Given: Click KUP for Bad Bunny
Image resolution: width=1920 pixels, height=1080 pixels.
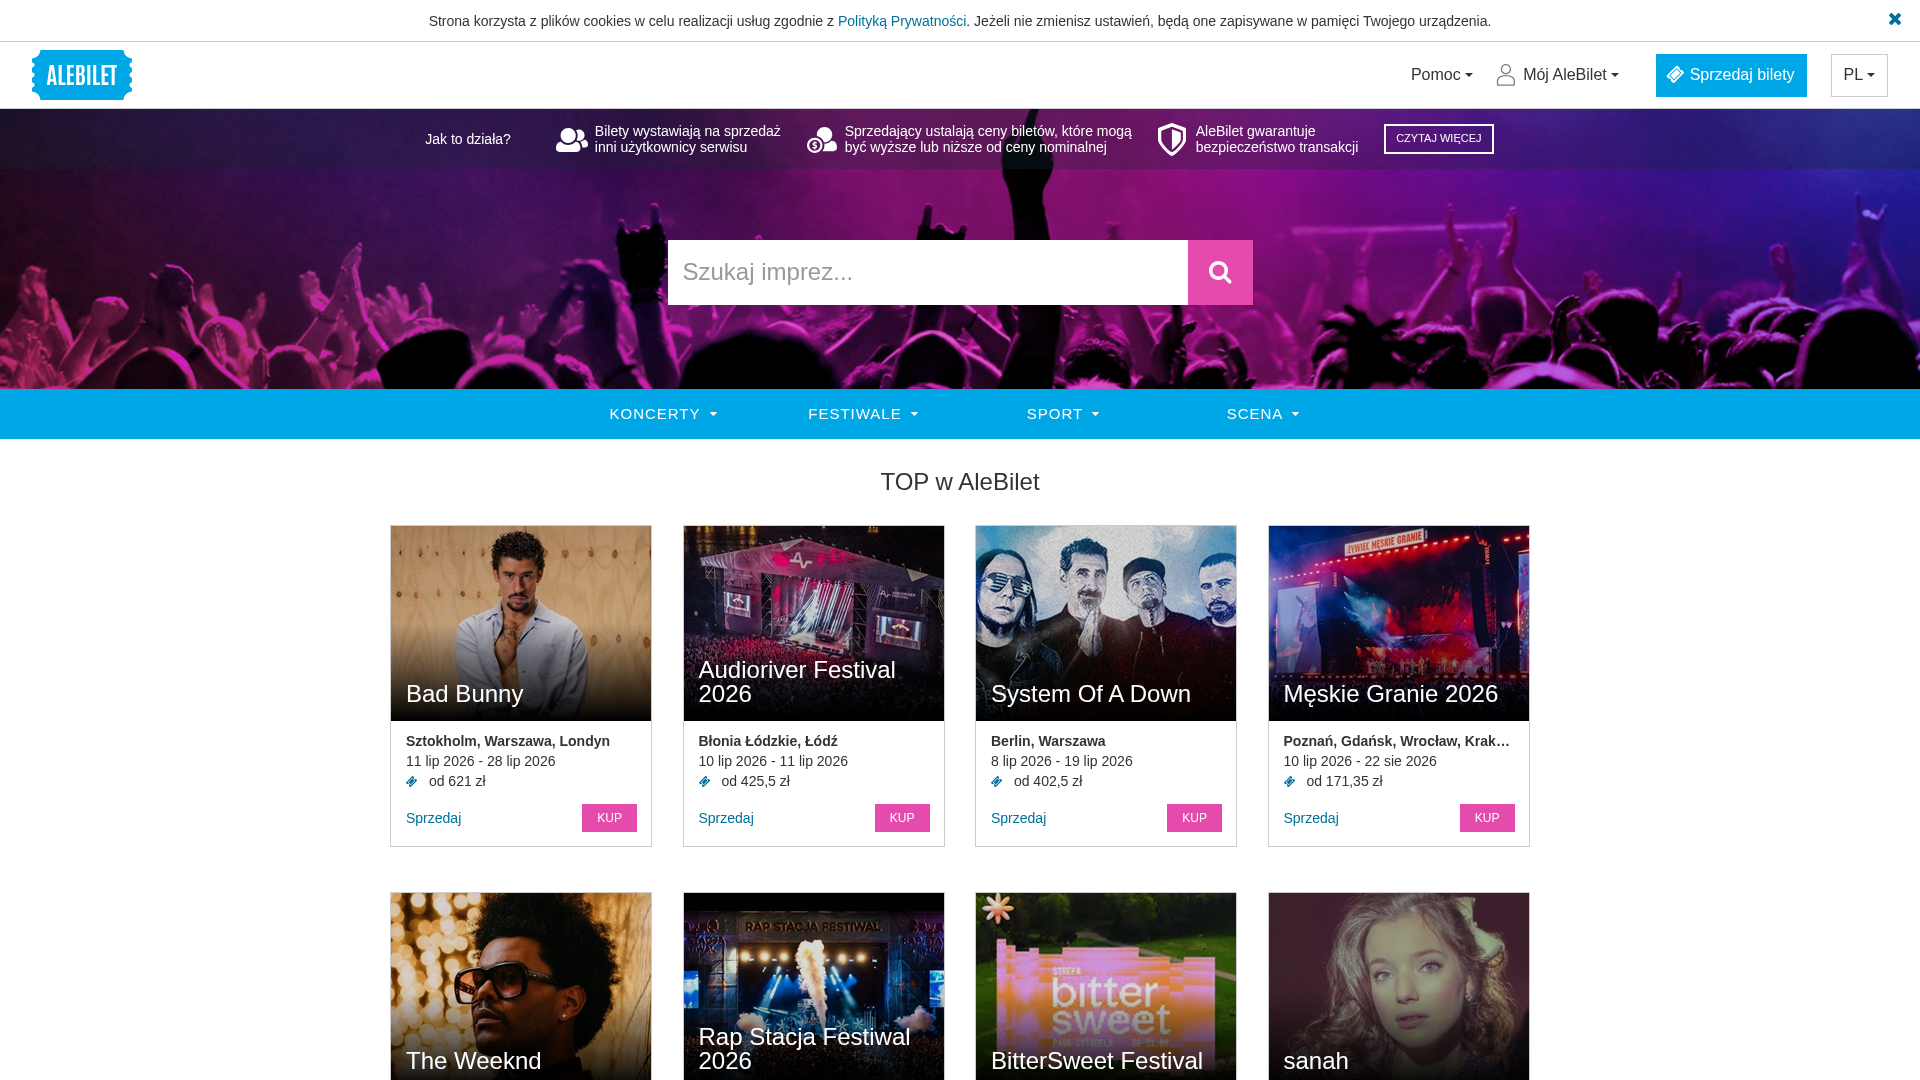Looking at the screenshot, I should (x=609, y=818).
